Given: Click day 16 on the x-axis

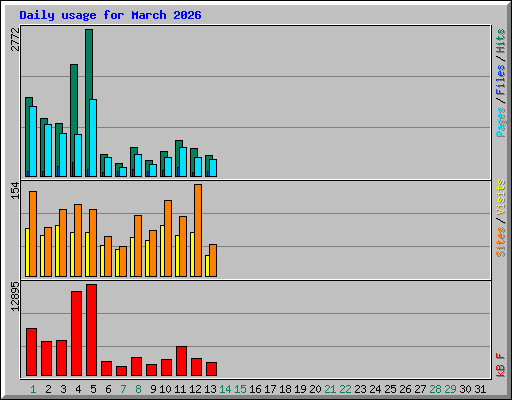Looking at the screenshot, I should pos(255,389).
